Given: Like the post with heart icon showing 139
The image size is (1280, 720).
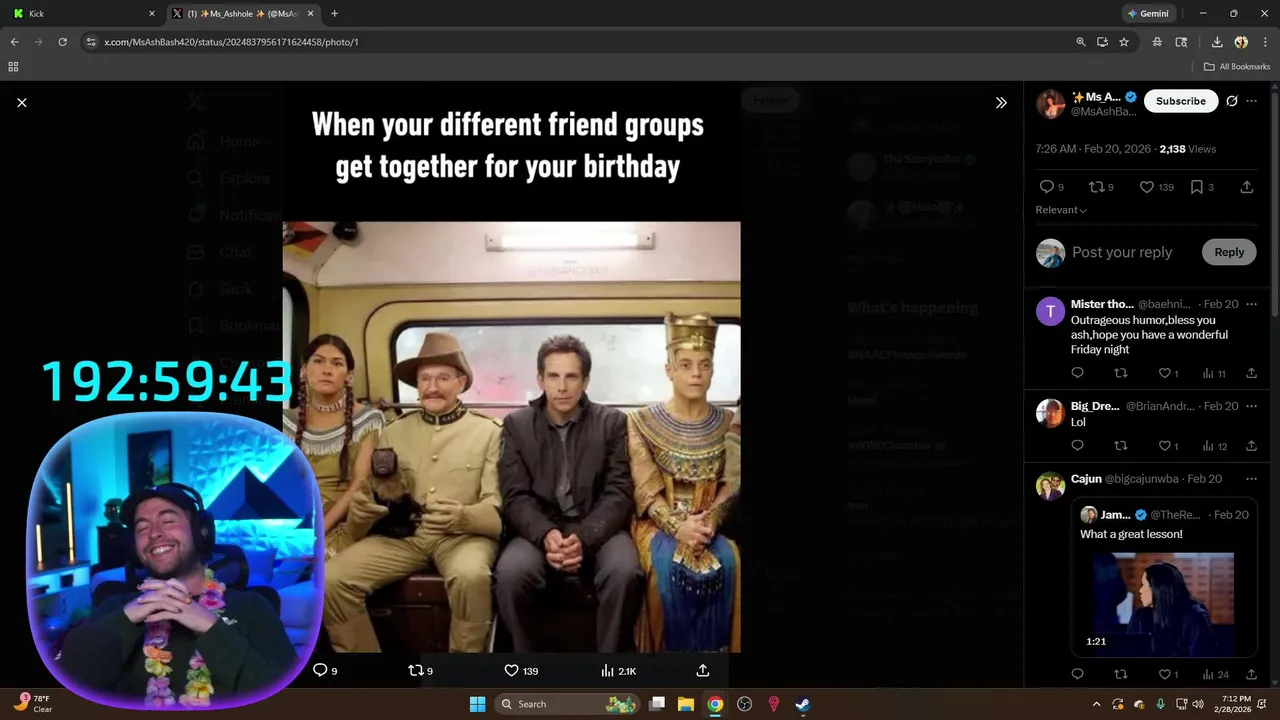Looking at the screenshot, I should pyautogui.click(x=1157, y=187).
